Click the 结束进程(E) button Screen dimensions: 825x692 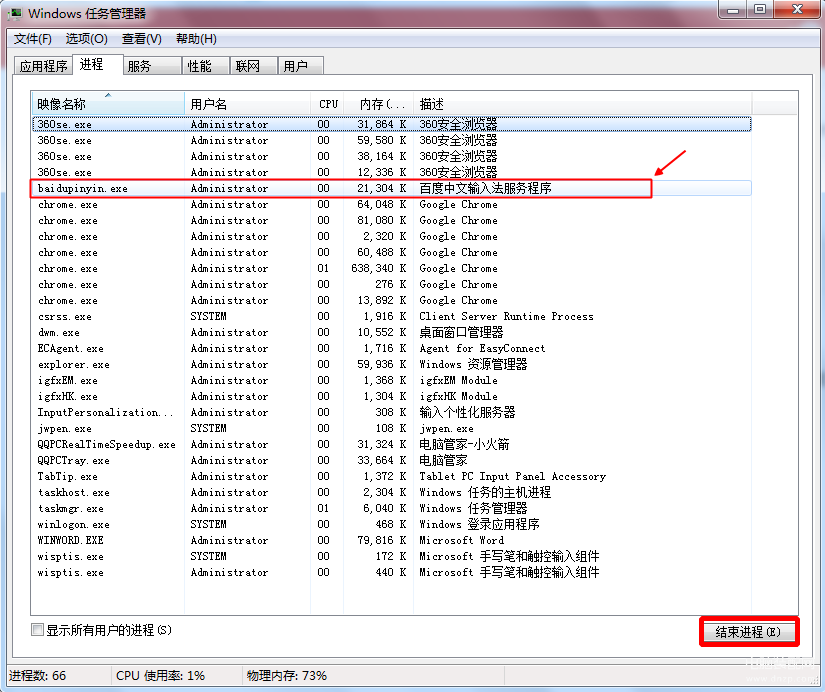749,632
